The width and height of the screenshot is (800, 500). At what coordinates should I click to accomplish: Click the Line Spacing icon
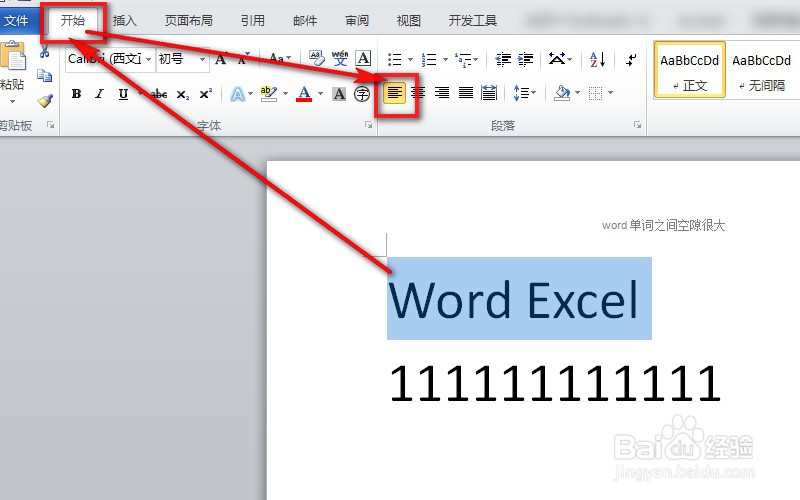point(521,93)
